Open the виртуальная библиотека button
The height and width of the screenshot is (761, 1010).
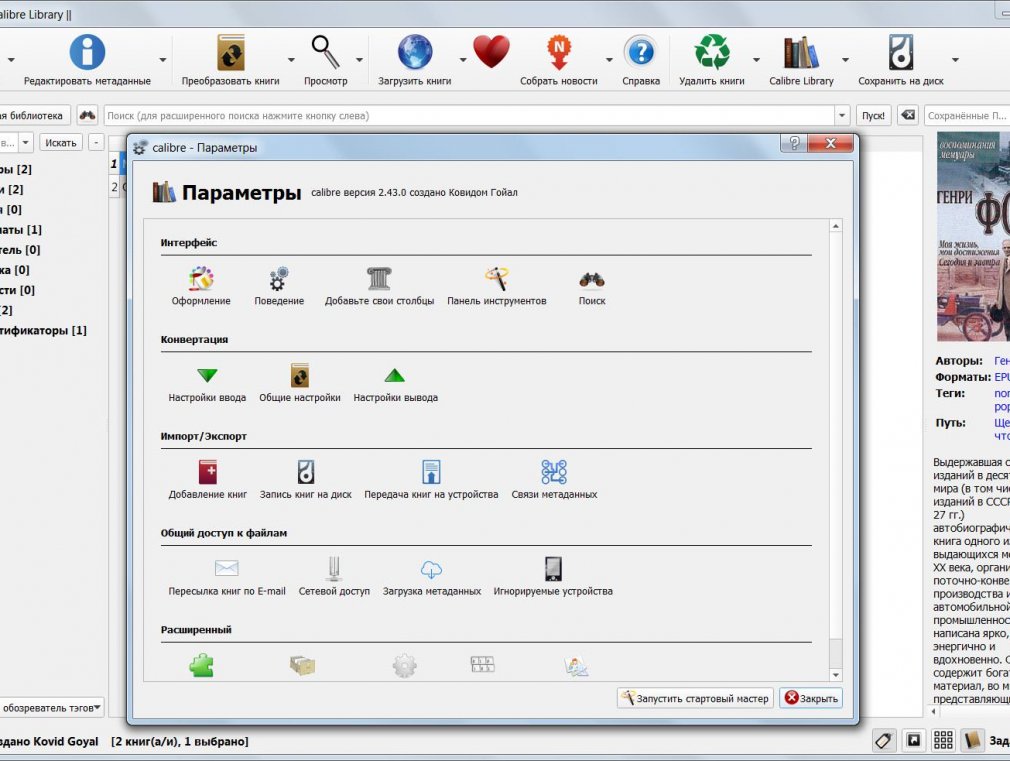coord(33,116)
